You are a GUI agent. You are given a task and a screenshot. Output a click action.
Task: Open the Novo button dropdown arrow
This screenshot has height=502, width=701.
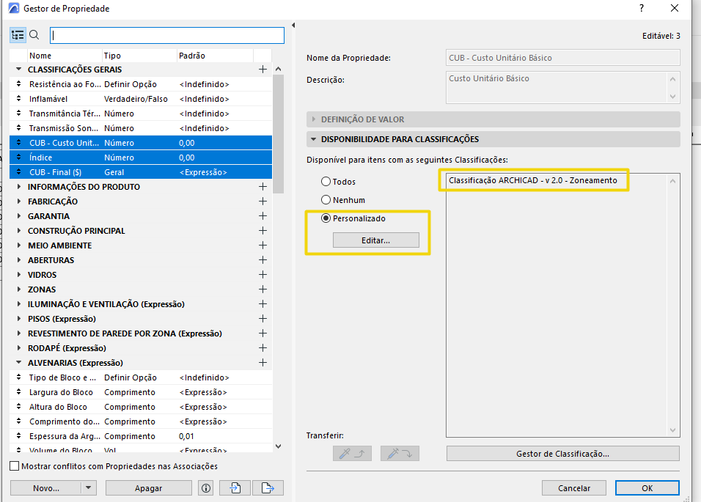coord(89,488)
